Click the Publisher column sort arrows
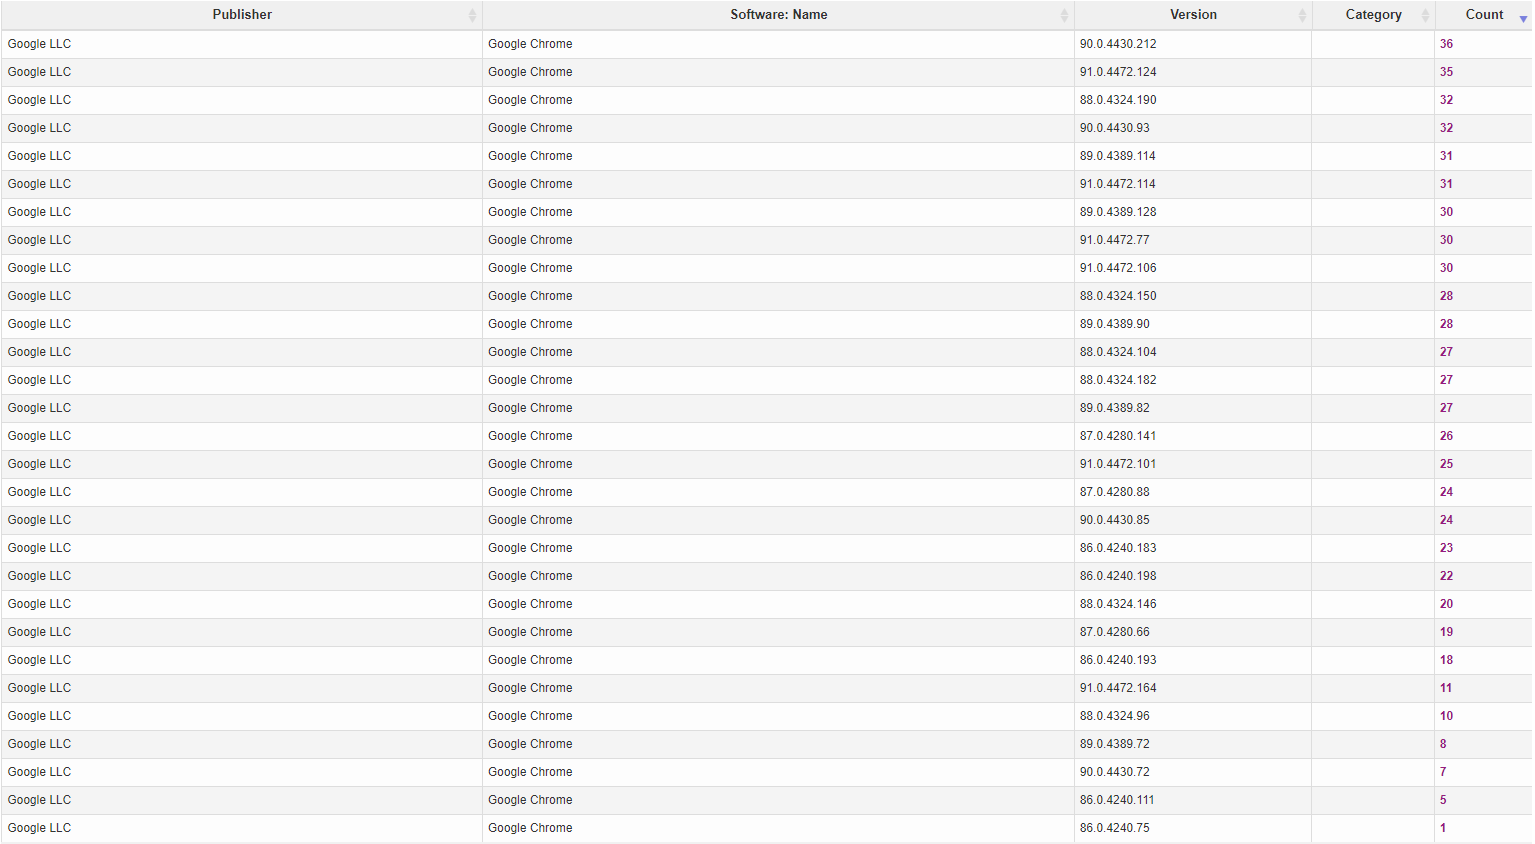Viewport: 1535px width, 844px height. (x=470, y=14)
